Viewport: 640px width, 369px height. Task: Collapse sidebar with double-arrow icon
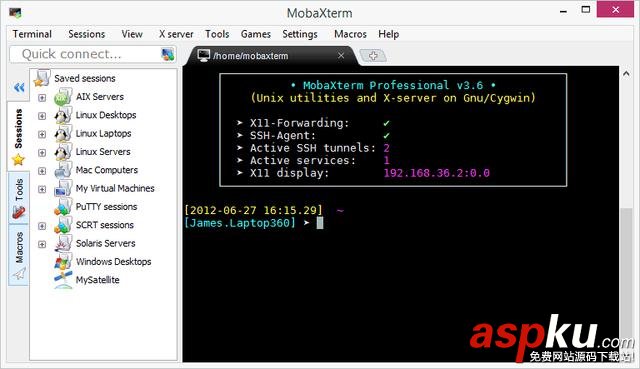click(19, 87)
